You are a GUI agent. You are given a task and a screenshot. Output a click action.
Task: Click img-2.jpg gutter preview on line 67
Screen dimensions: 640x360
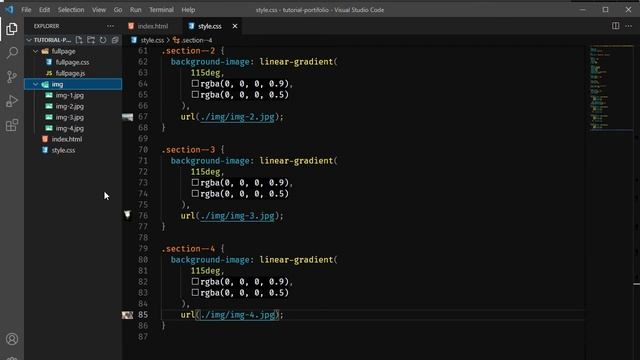(127, 117)
